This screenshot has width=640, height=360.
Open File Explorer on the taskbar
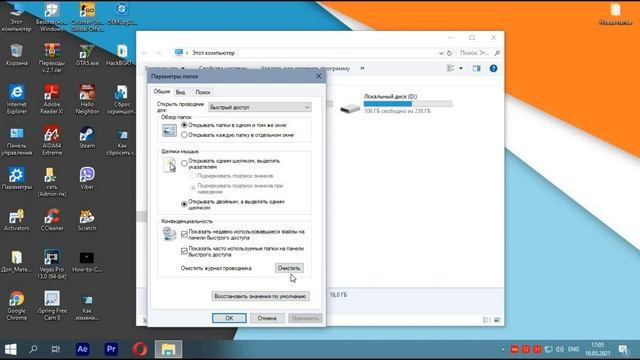point(168,349)
